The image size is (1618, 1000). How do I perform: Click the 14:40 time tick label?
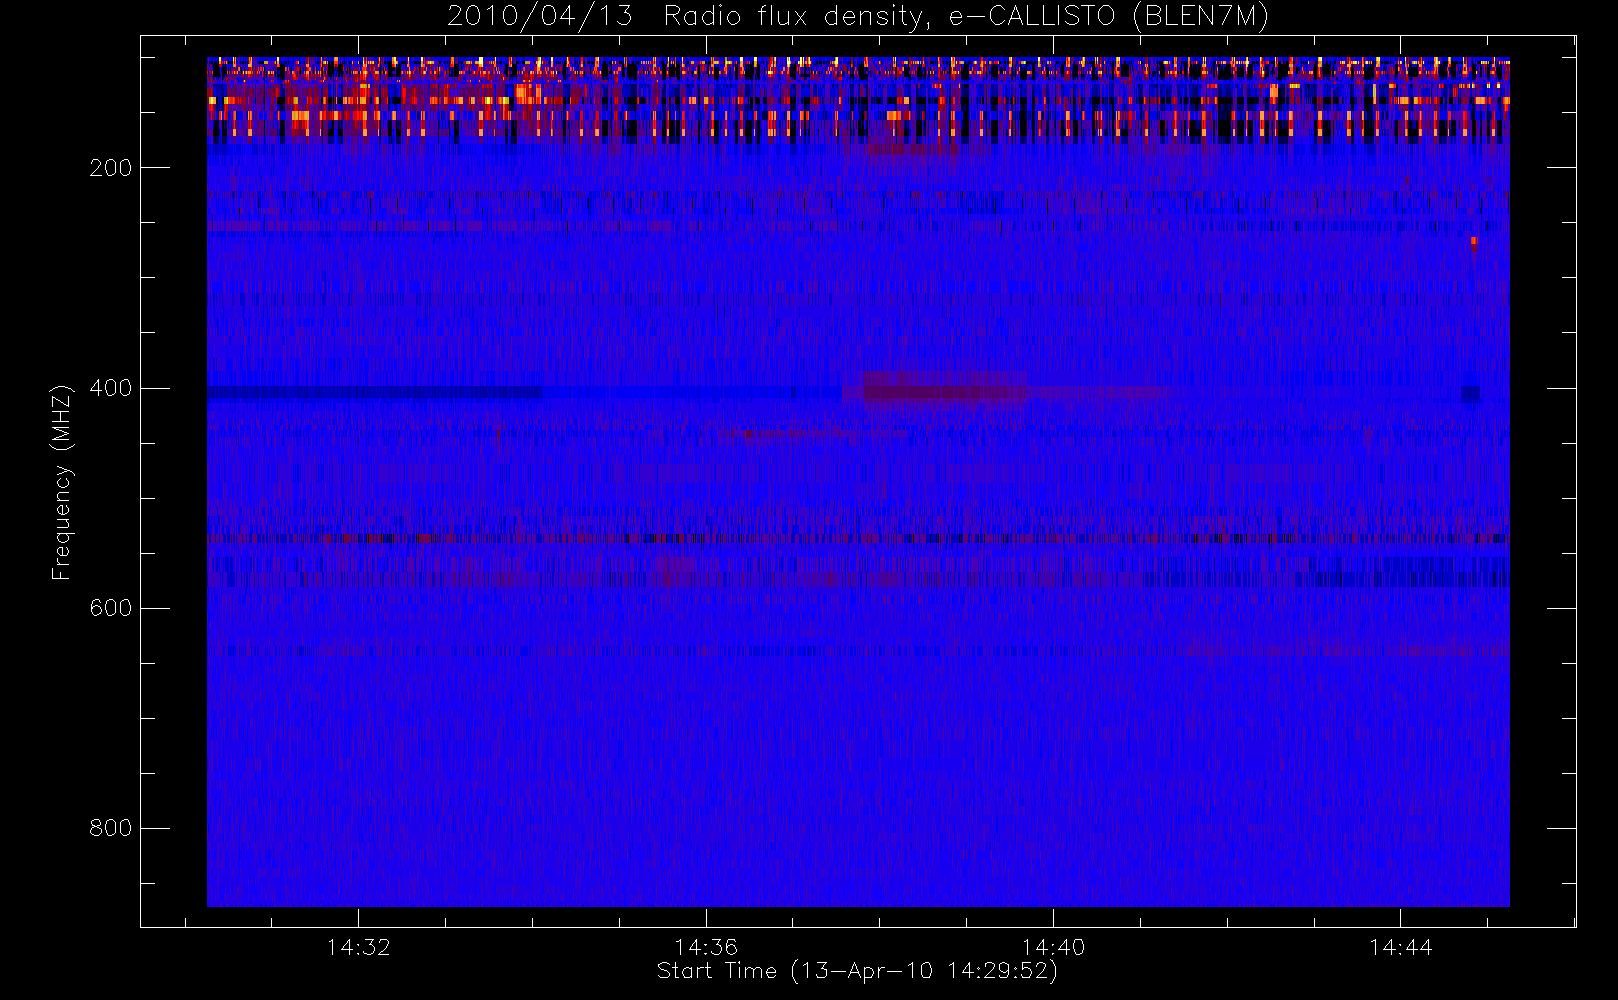click(x=1053, y=947)
